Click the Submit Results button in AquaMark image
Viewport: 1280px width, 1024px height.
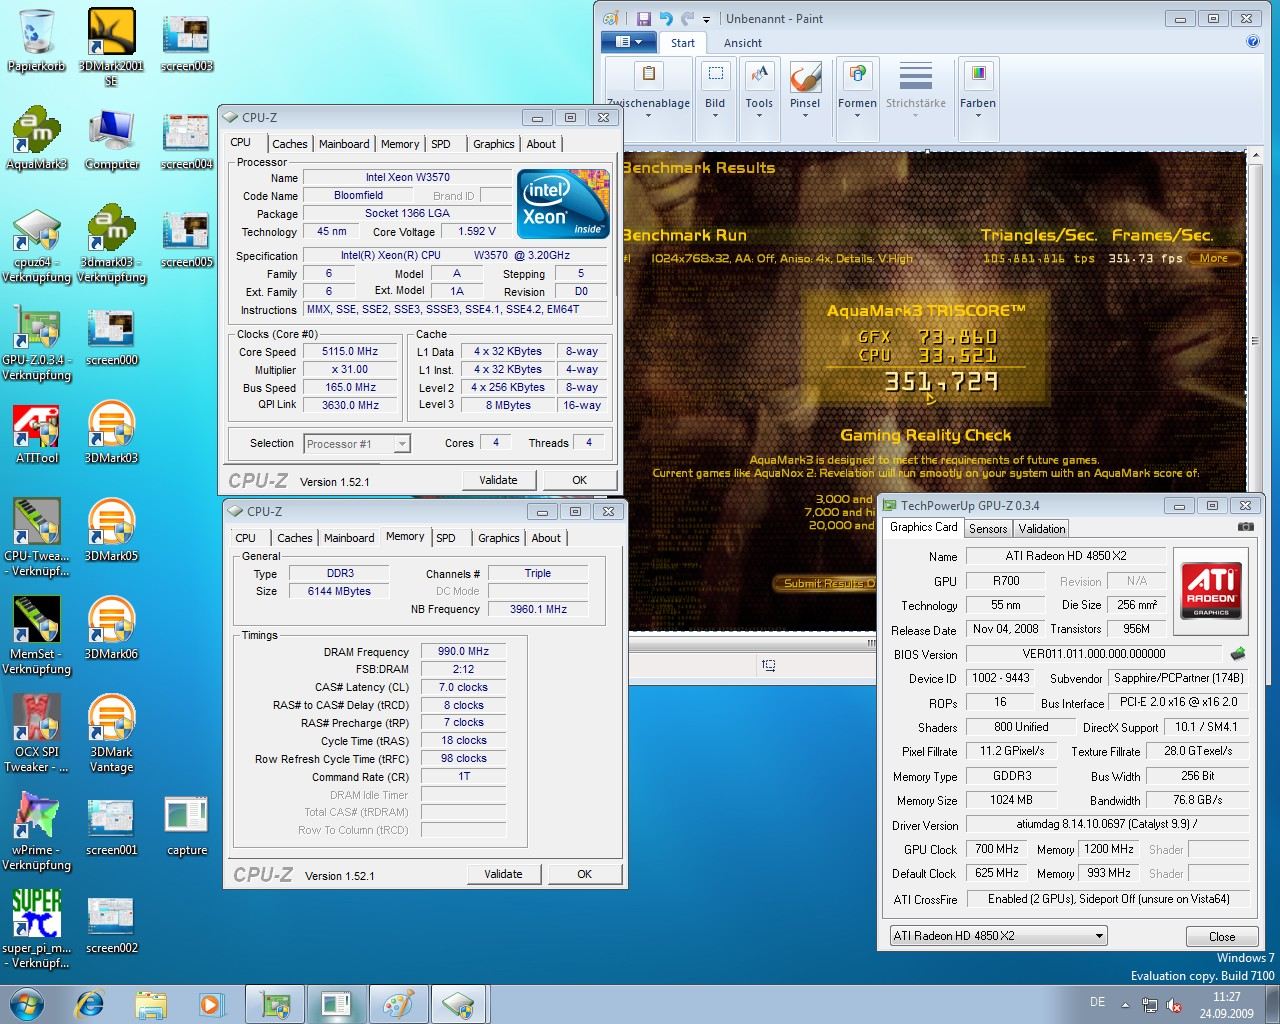(x=826, y=583)
